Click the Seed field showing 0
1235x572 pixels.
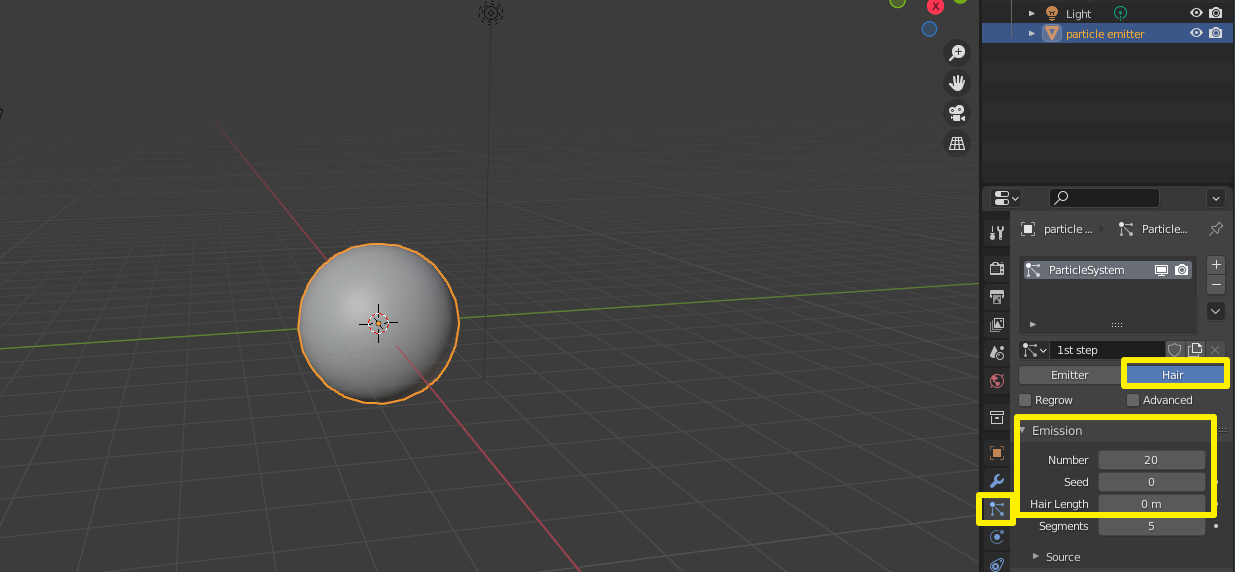[1151, 482]
